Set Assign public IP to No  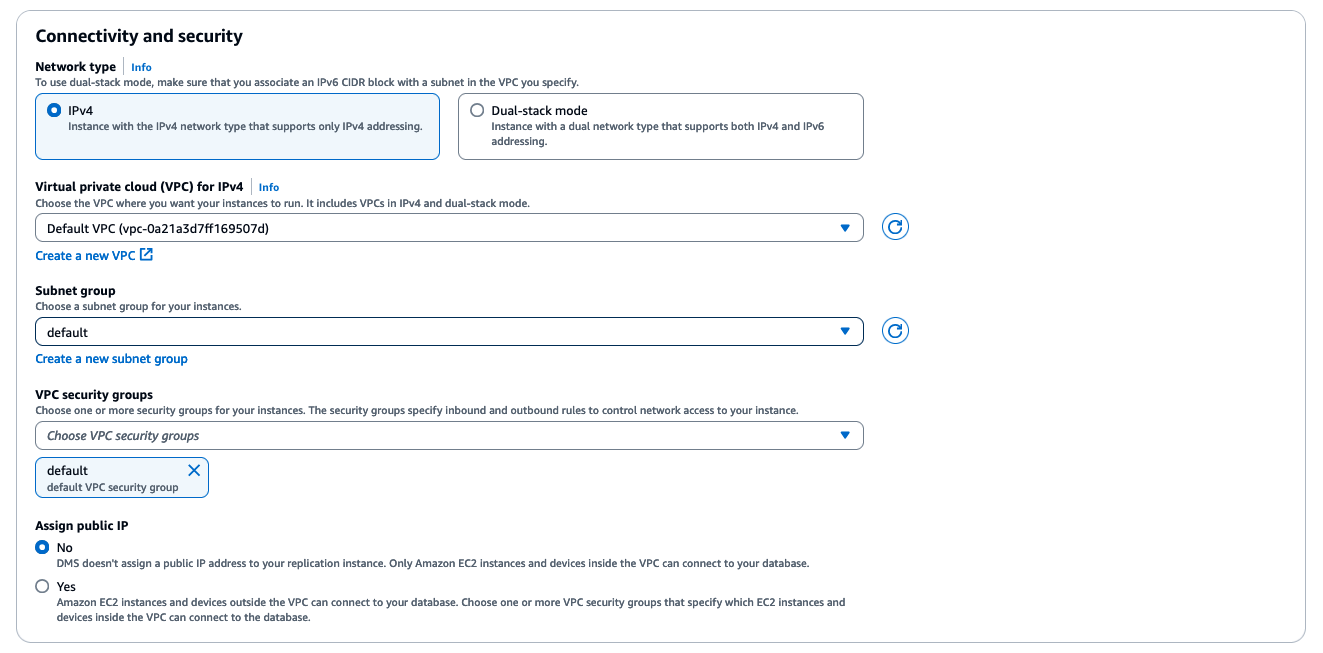click(42, 547)
